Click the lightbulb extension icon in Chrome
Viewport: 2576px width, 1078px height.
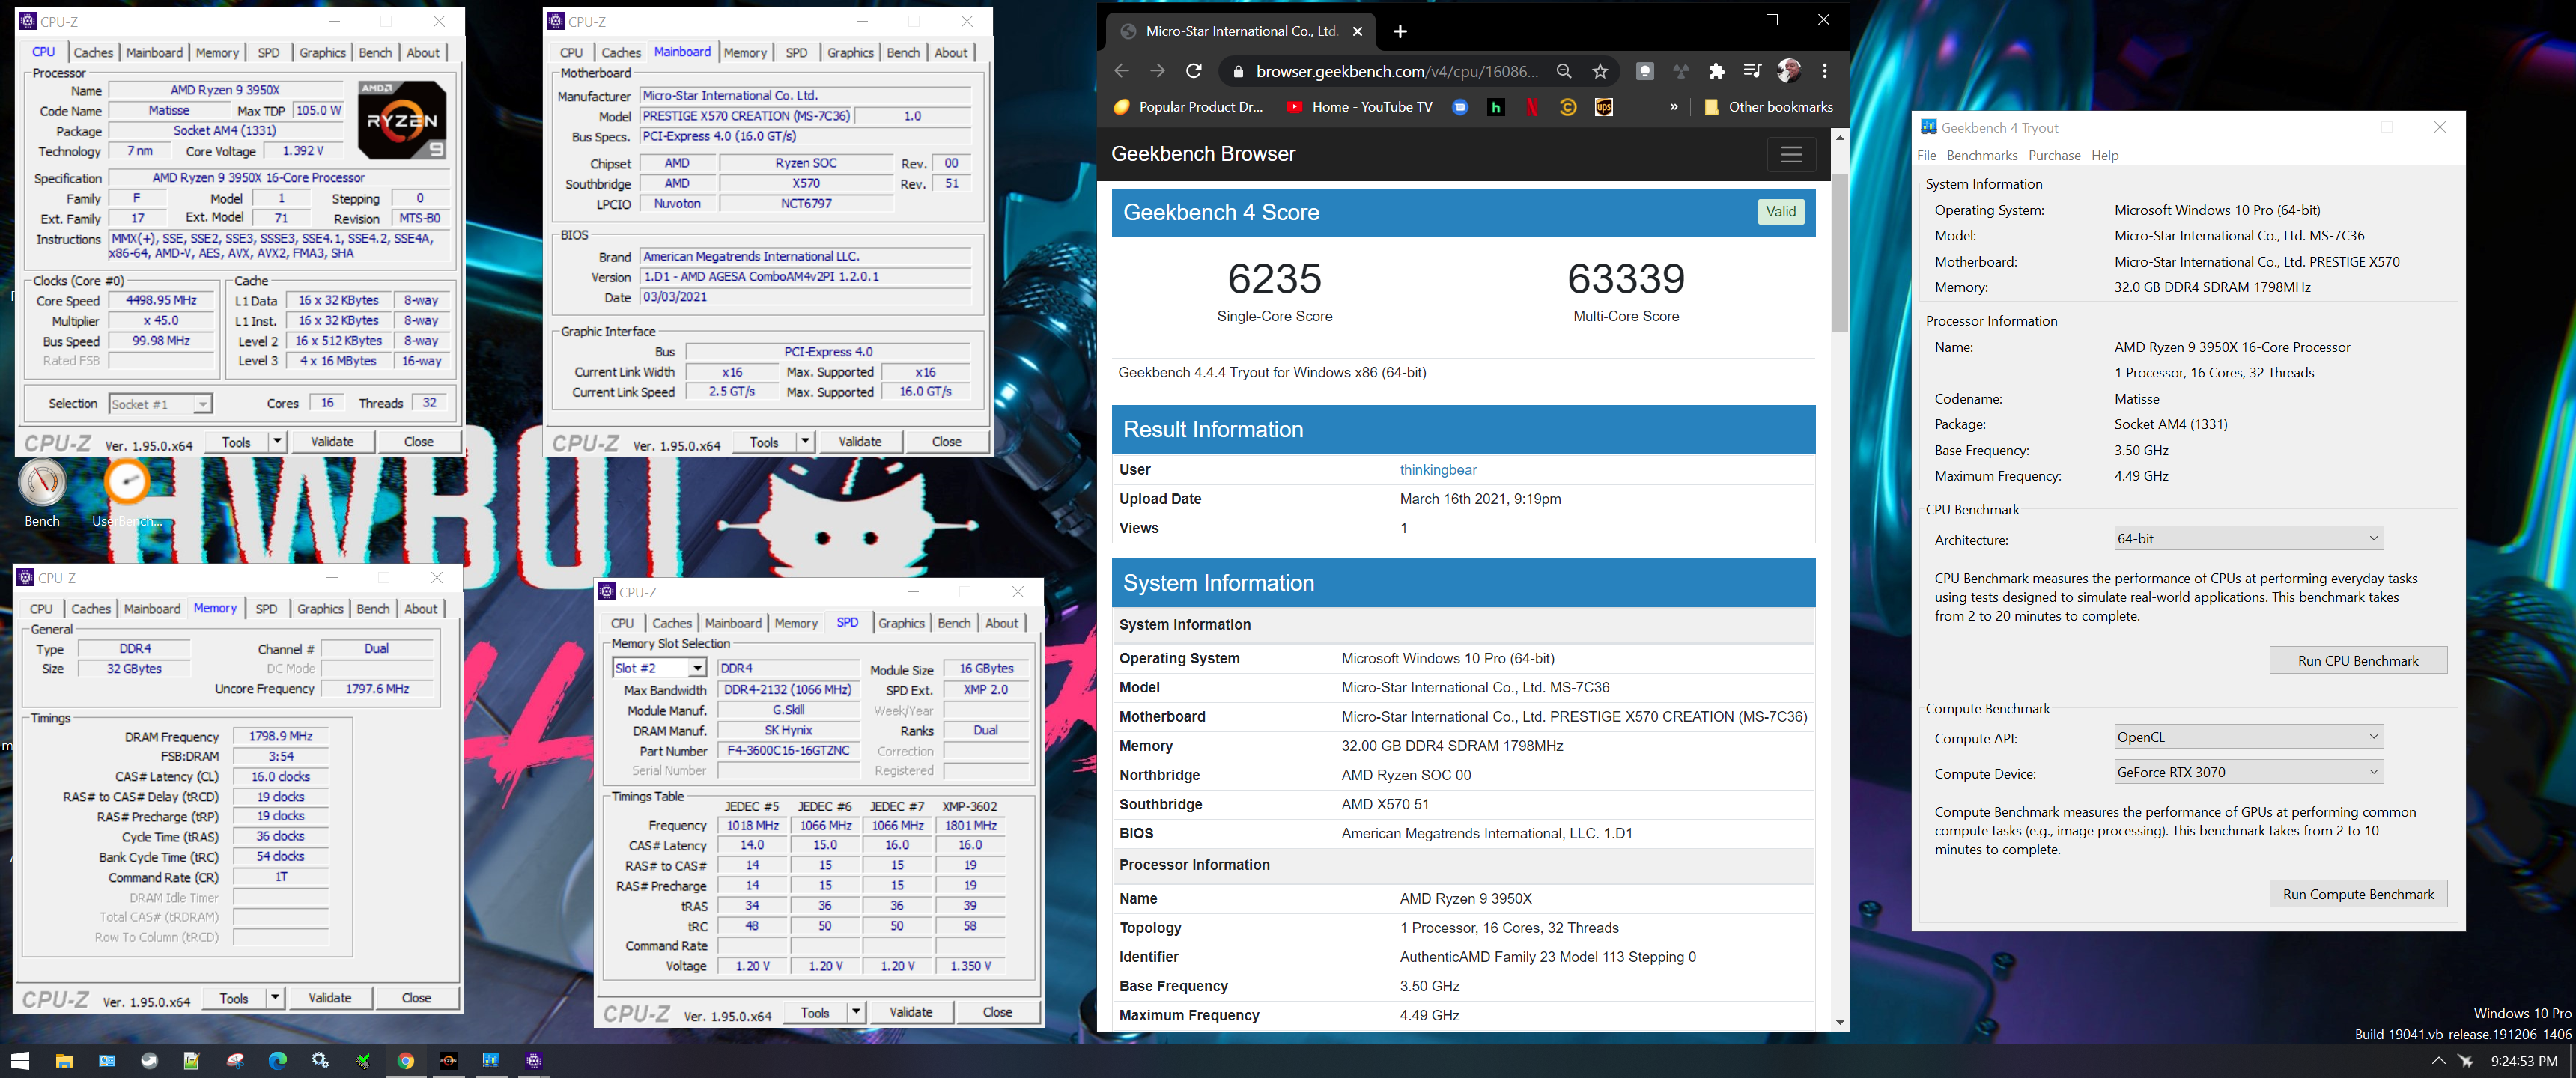click(1645, 71)
